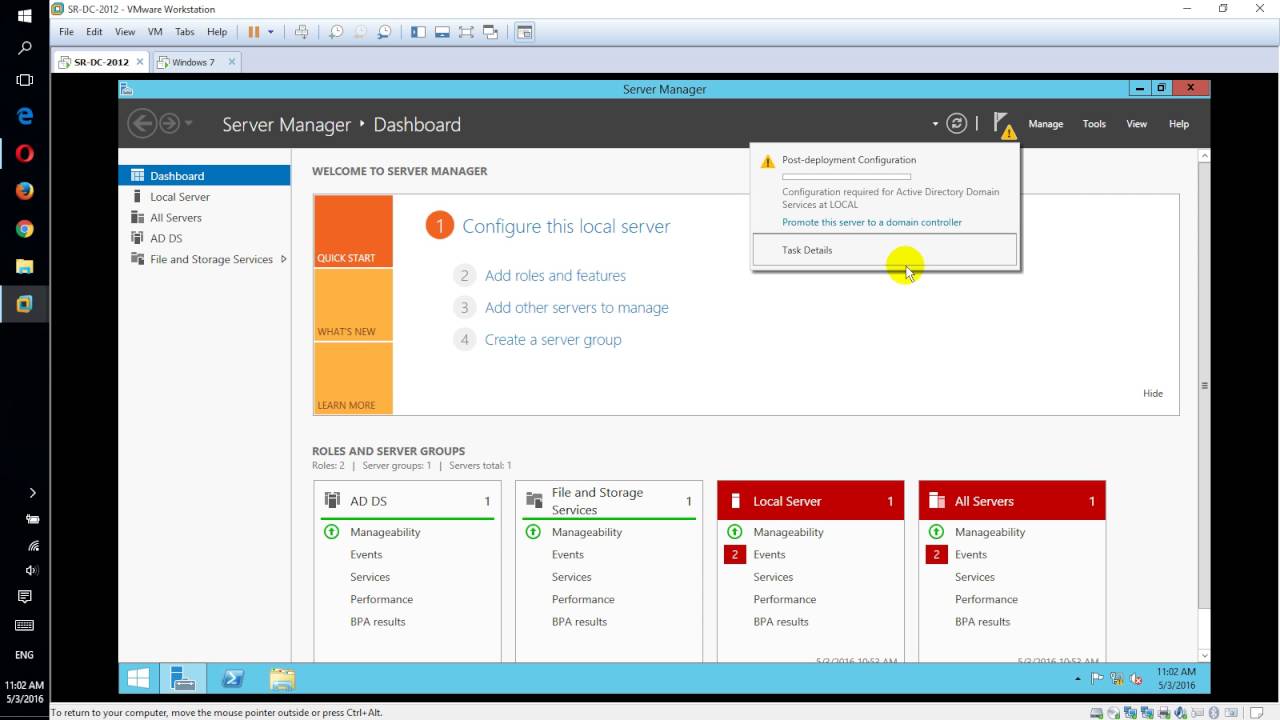Open Task Details in notification popup
1280x720 pixels.
885,250
